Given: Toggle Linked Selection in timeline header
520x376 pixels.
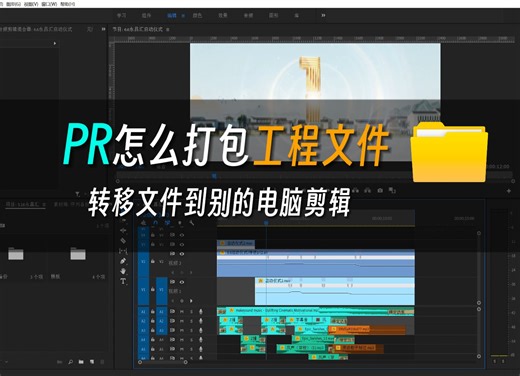Looking at the screenshot, I should tap(167, 223).
